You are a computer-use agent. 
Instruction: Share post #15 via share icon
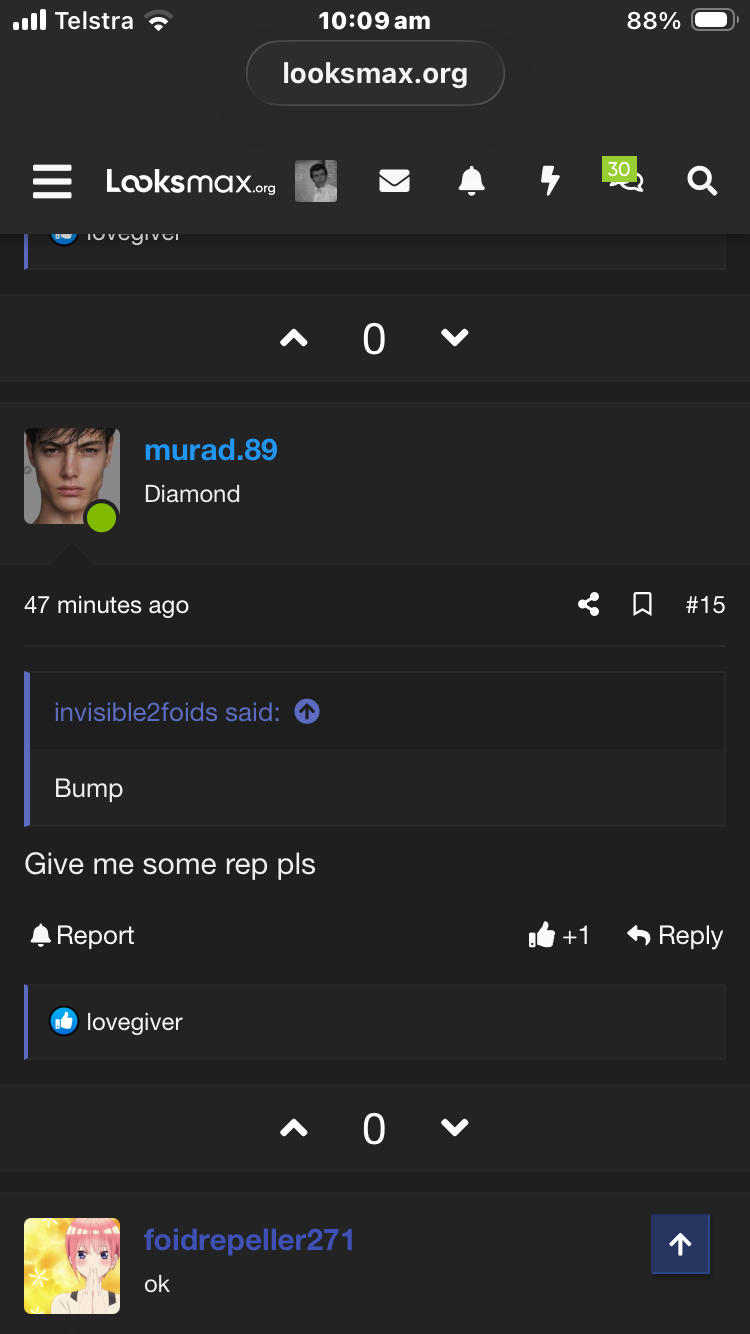tap(589, 604)
